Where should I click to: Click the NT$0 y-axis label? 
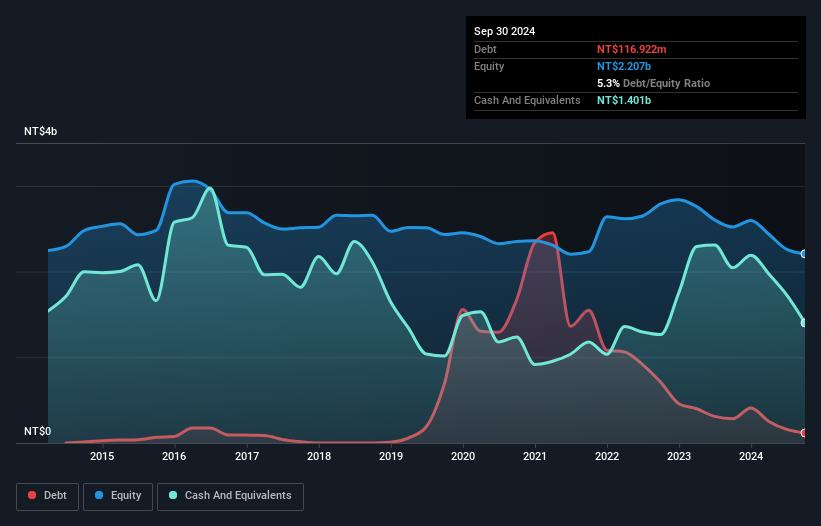tap(38, 431)
